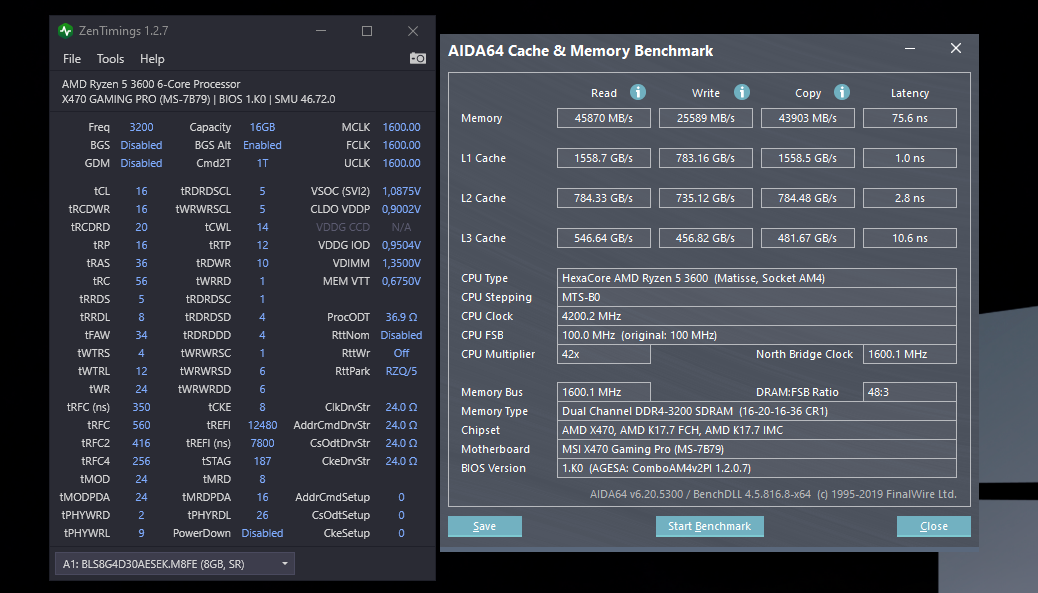Click the ProcODT value 36.9 Ω
This screenshot has height=593, width=1038.
401,317
